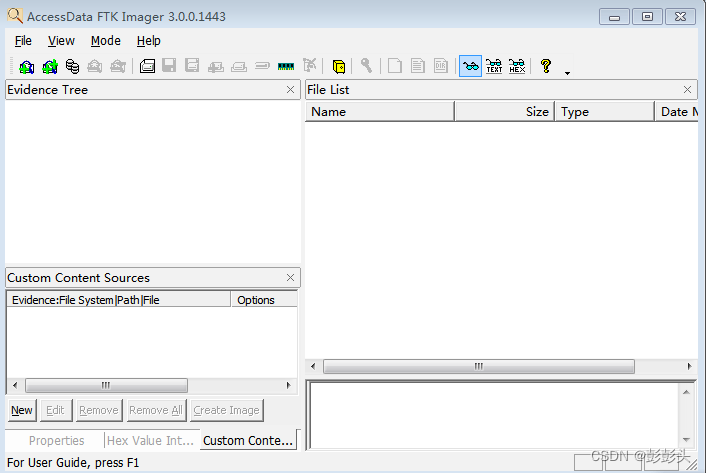Click the Help question mark icon
The height and width of the screenshot is (473, 706).
tap(546, 66)
